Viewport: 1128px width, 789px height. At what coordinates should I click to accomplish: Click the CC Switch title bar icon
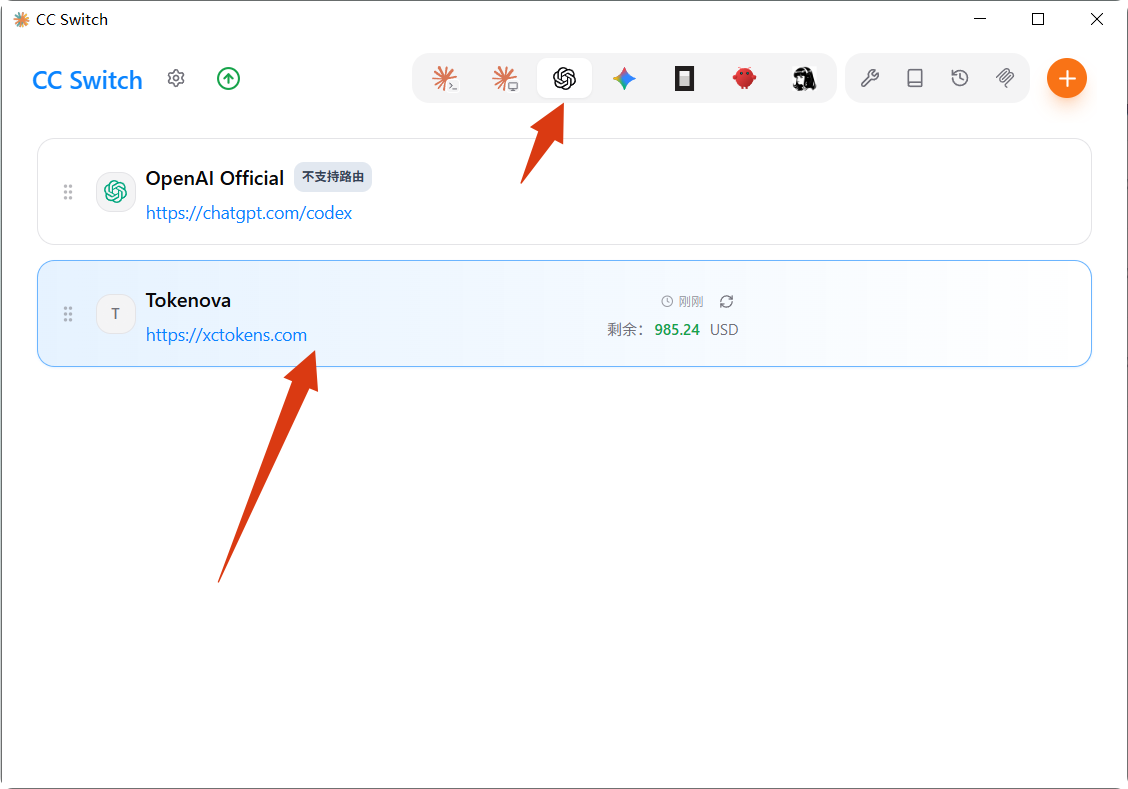tap(22, 19)
